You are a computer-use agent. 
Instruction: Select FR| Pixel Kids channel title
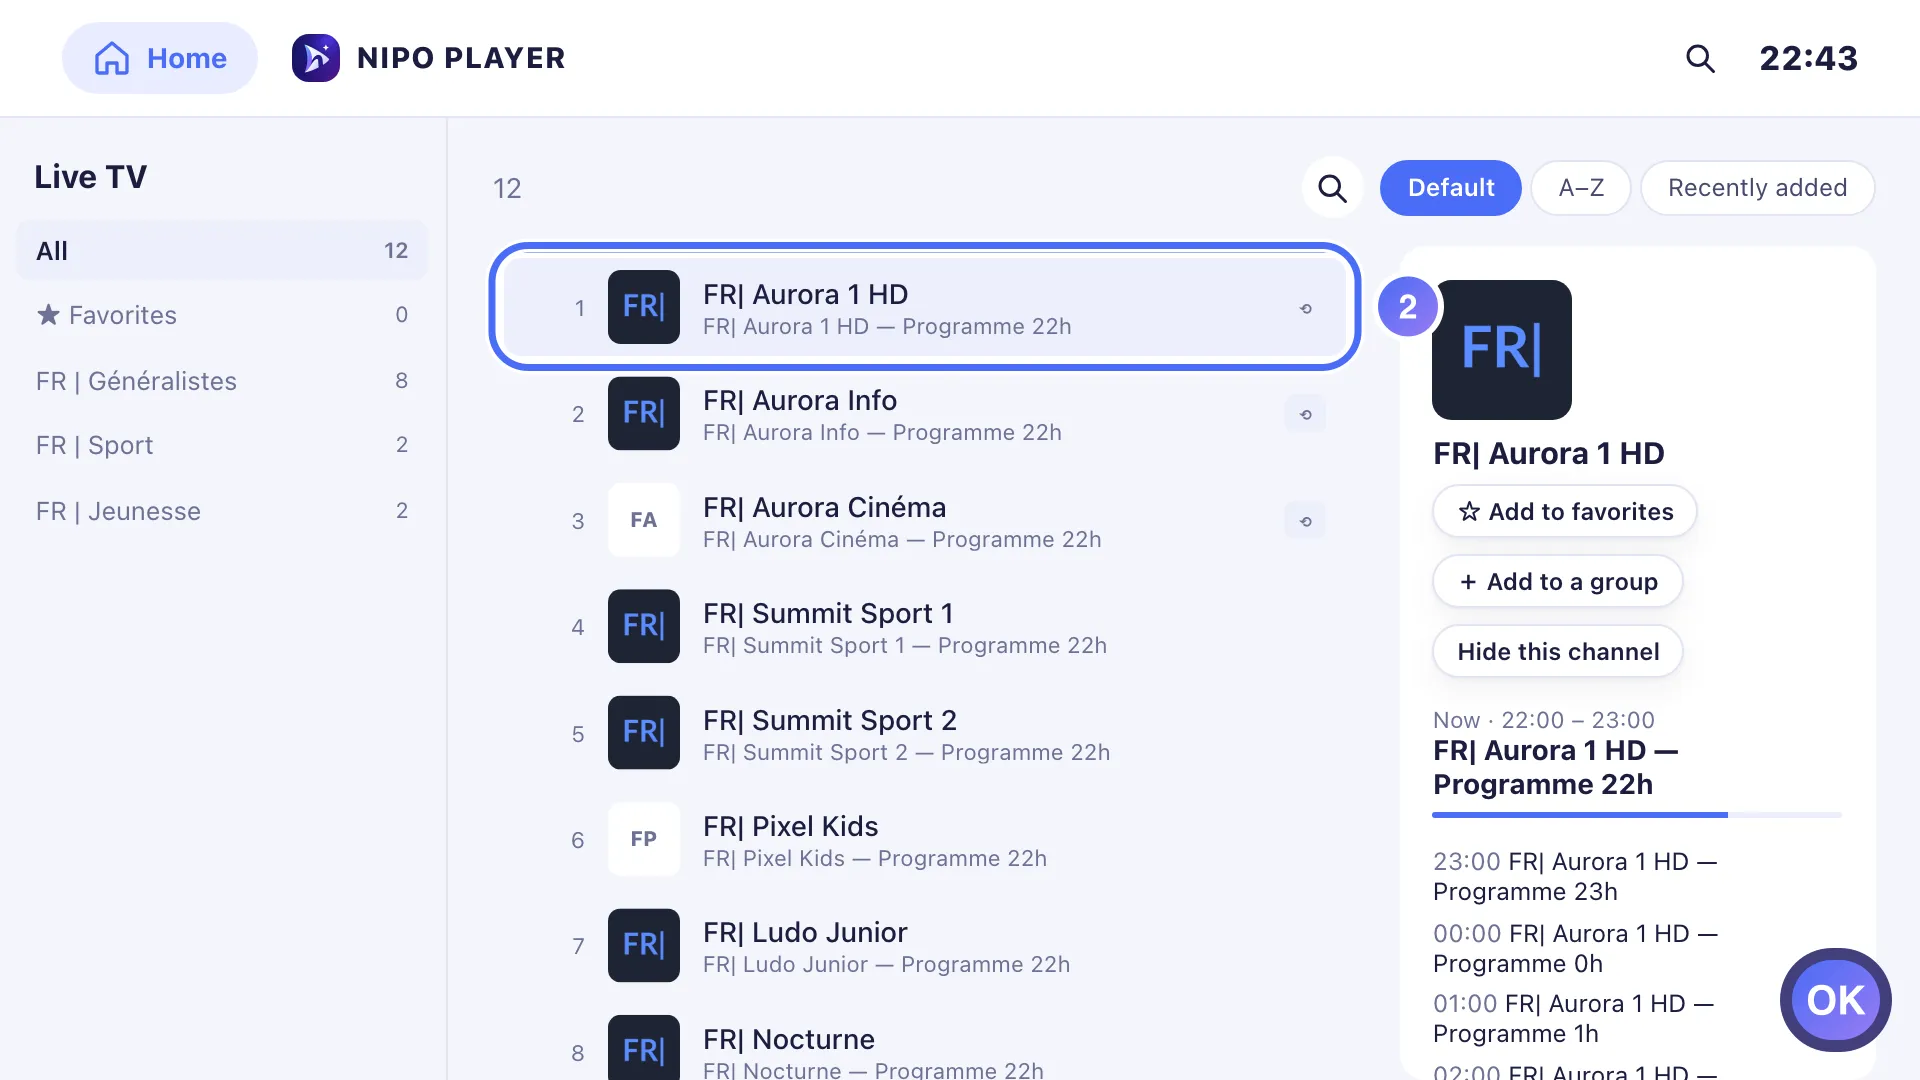(790, 826)
